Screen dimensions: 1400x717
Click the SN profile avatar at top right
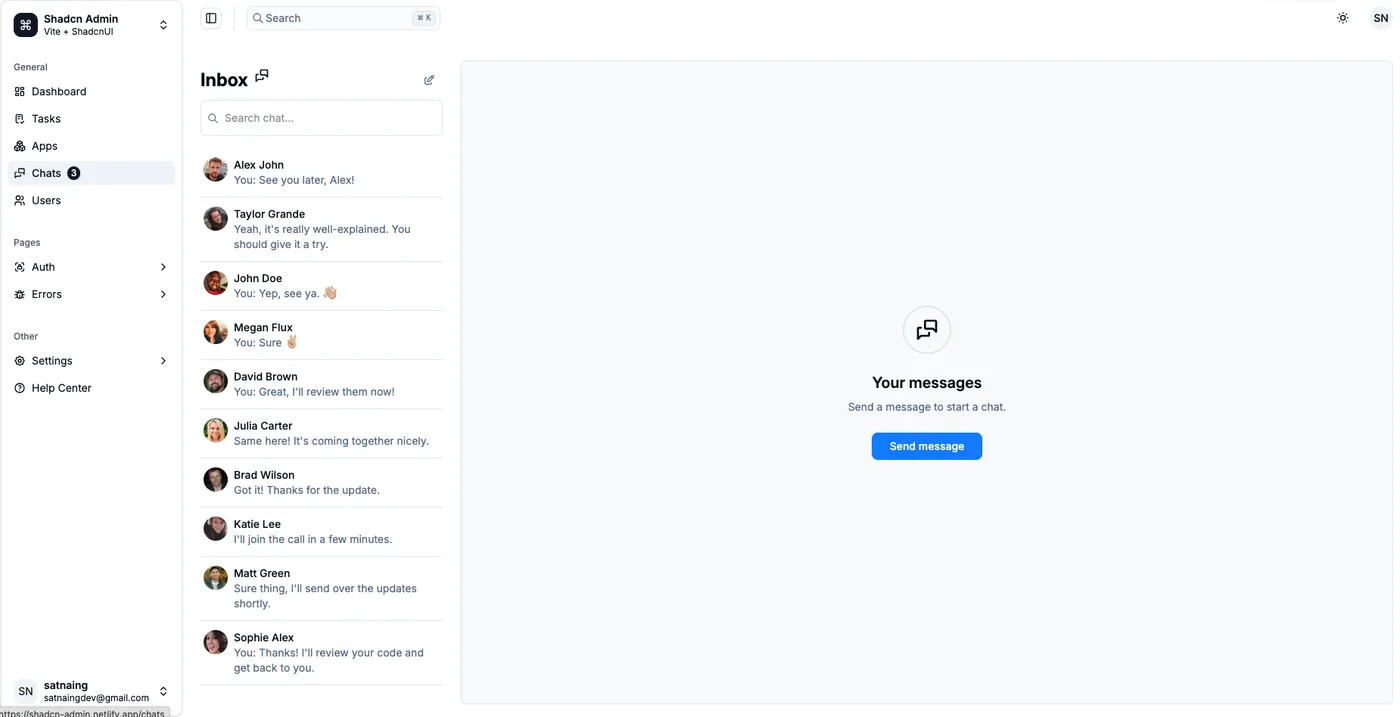[x=1380, y=18]
